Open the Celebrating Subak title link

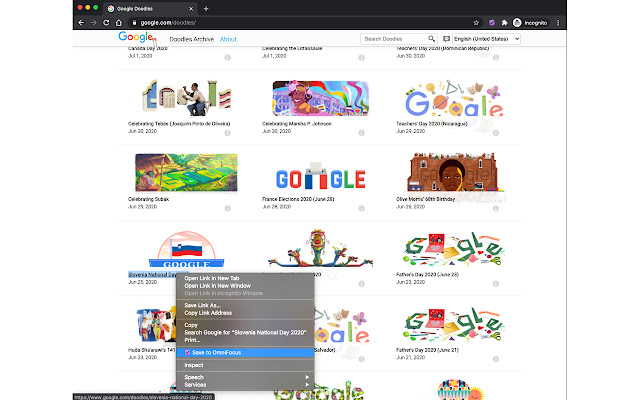[x=148, y=199]
